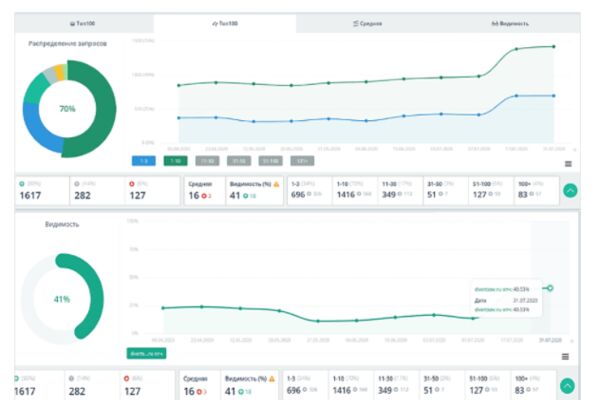This screenshot has width=600, height=400.
Task: Collapse upper stats row with green chevron button
Action: coord(570,191)
